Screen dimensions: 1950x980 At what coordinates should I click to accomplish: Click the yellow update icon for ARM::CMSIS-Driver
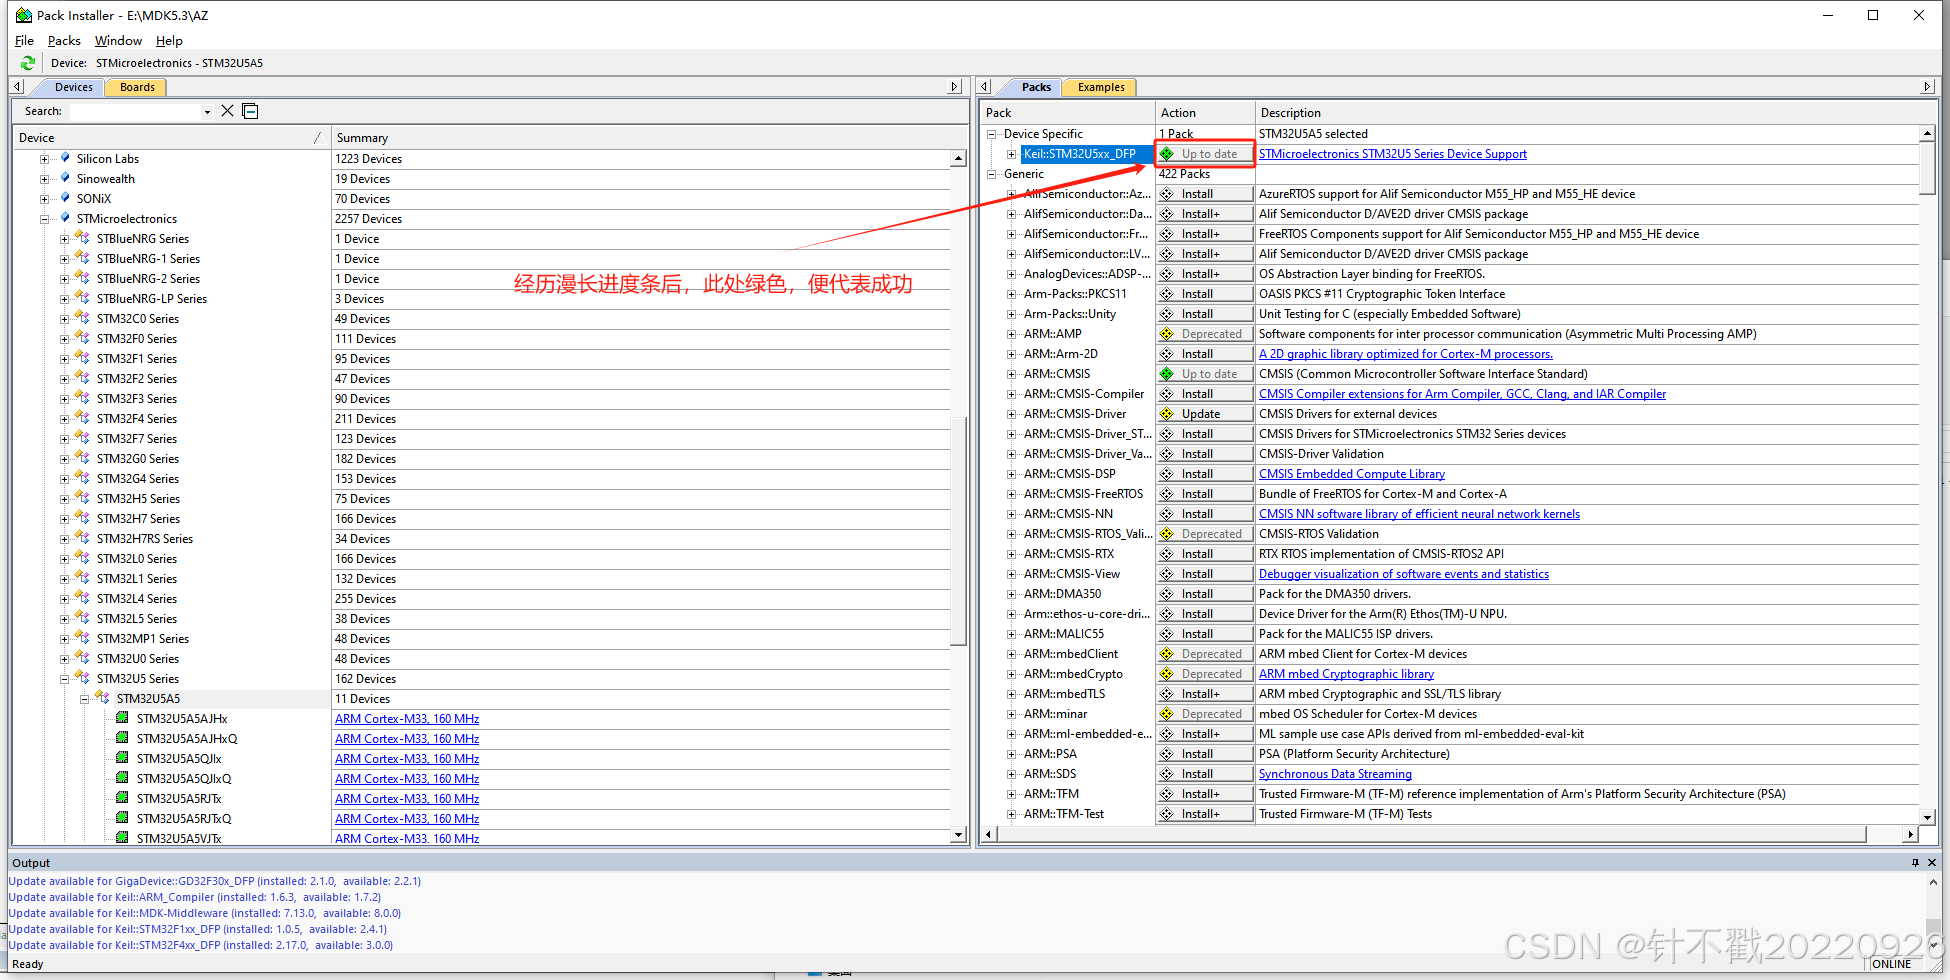1167,414
